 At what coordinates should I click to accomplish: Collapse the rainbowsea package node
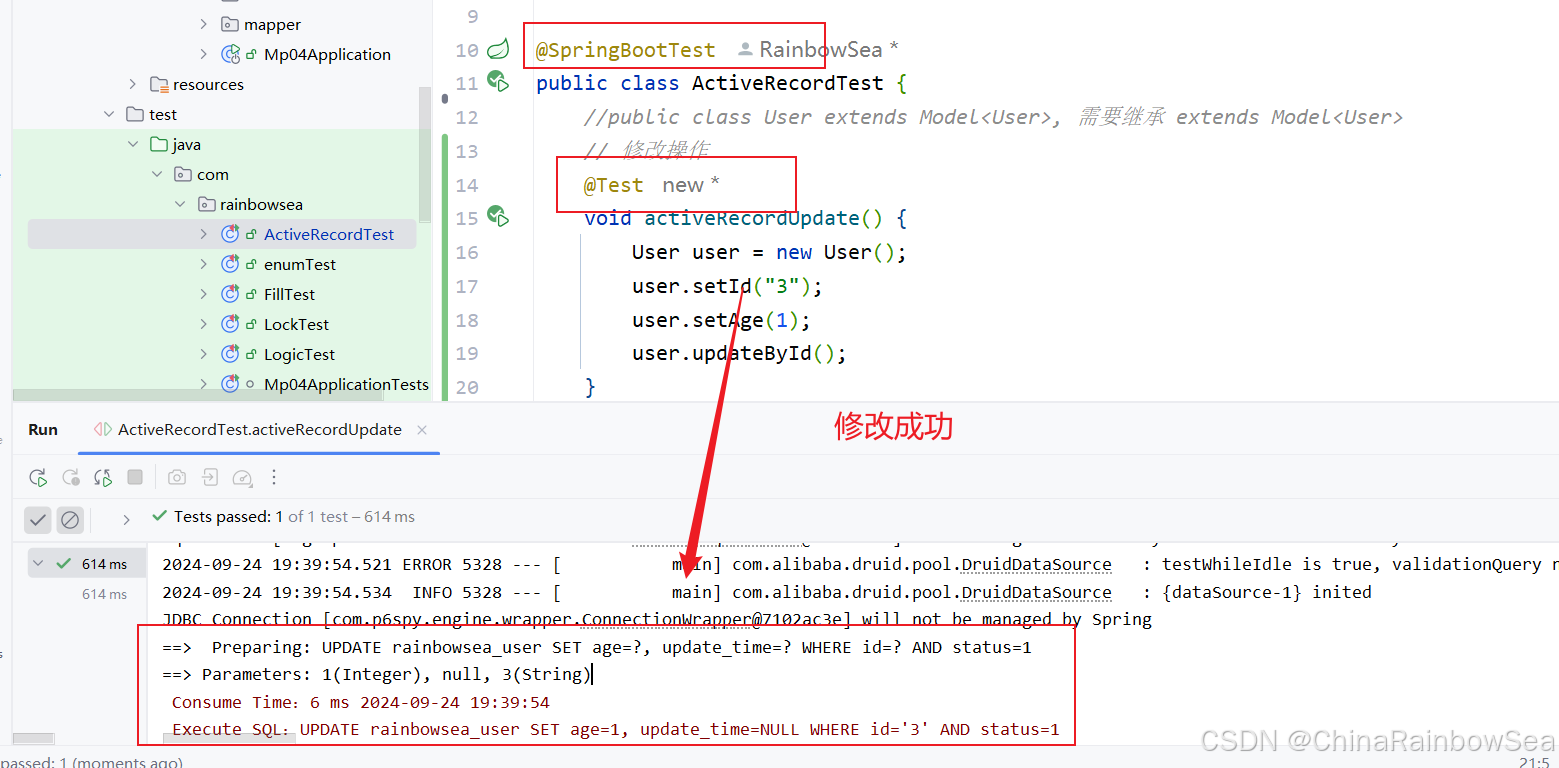180,203
